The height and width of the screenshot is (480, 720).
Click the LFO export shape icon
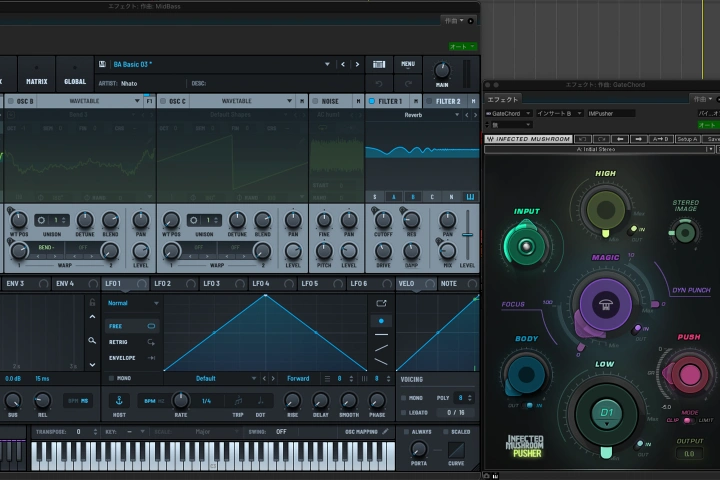[381, 303]
